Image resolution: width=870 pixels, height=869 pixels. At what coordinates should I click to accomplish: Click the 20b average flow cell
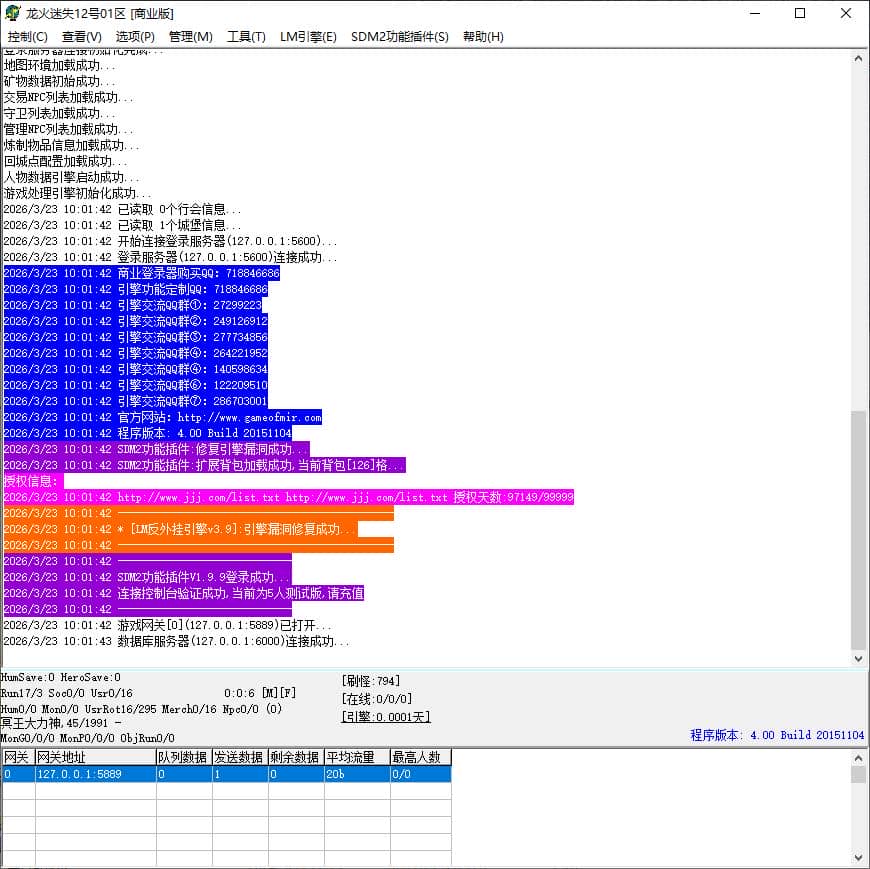coord(357,774)
